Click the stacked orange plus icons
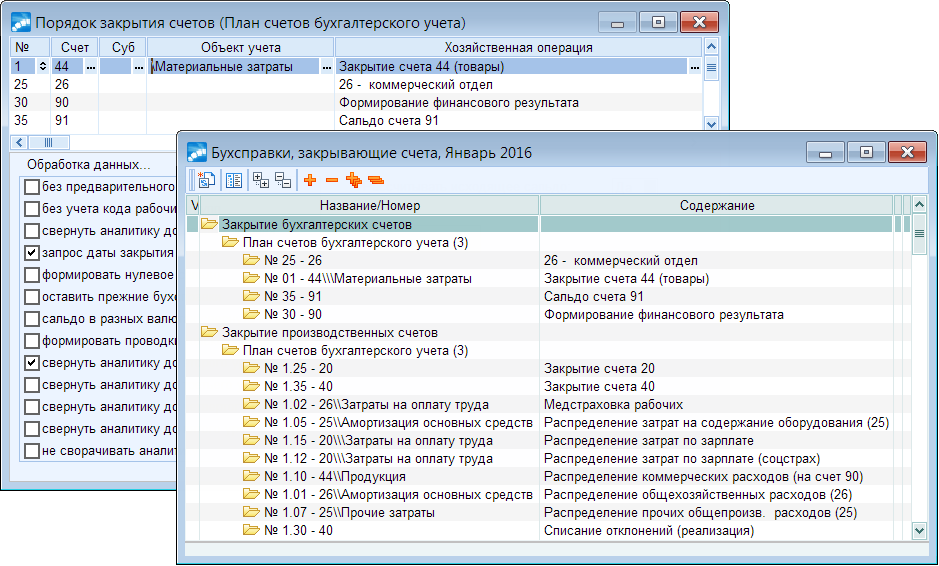Image resolution: width=939 pixels, height=566 pixels. pos(354,180)
